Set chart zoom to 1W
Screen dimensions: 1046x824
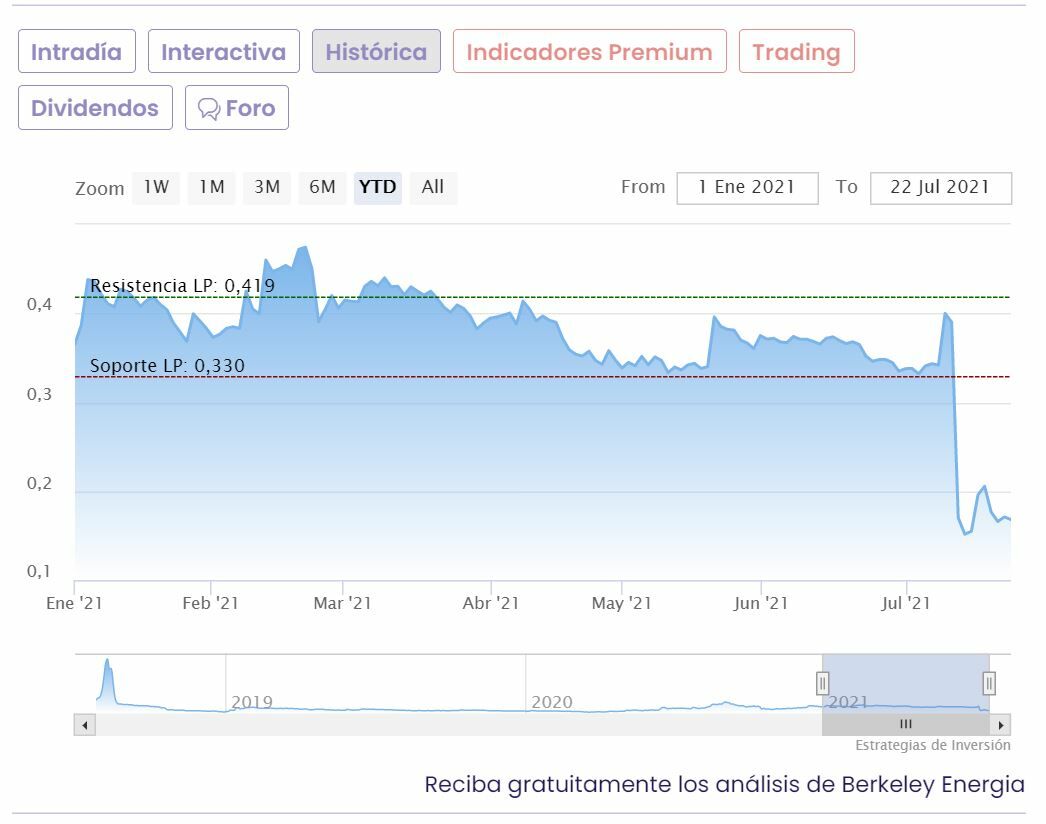tap(156, 187)
